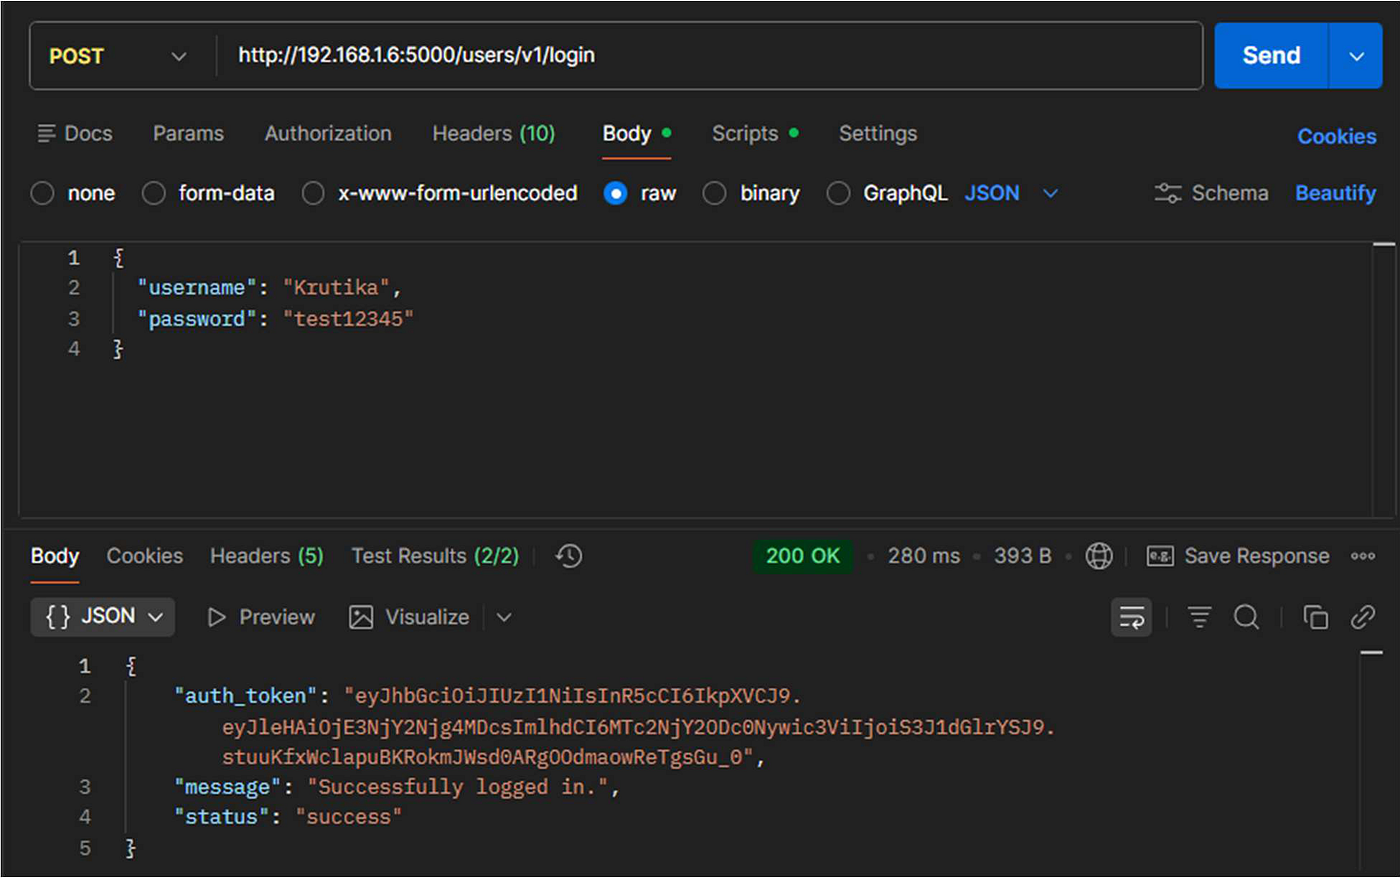Select the GraphQL body type
This screenshot has height=878, width=1400.
(x=887, y=193)
